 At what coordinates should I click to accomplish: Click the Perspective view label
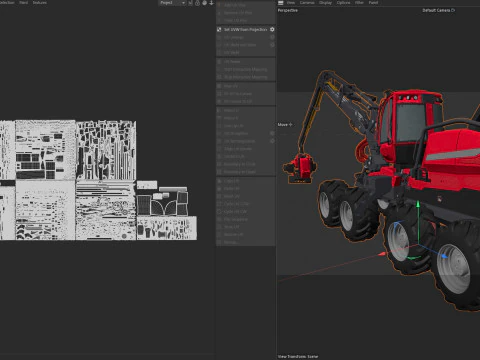tap(288, 10)
